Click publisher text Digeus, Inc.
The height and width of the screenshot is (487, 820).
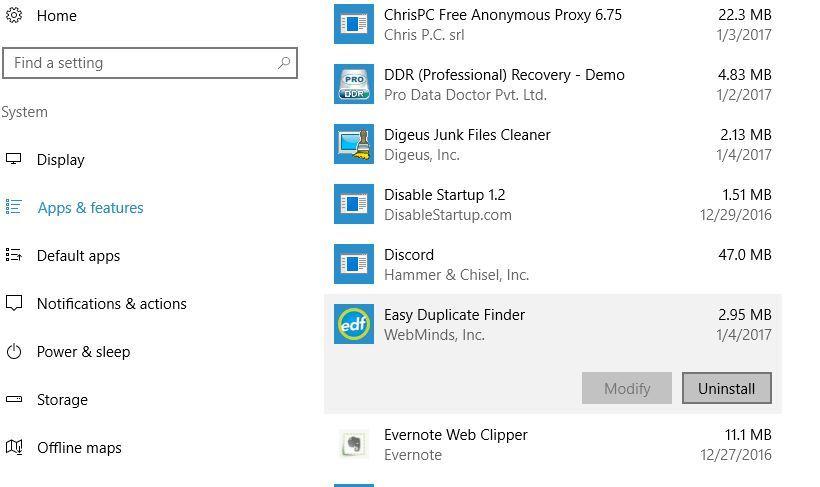(x=422, y=155)
